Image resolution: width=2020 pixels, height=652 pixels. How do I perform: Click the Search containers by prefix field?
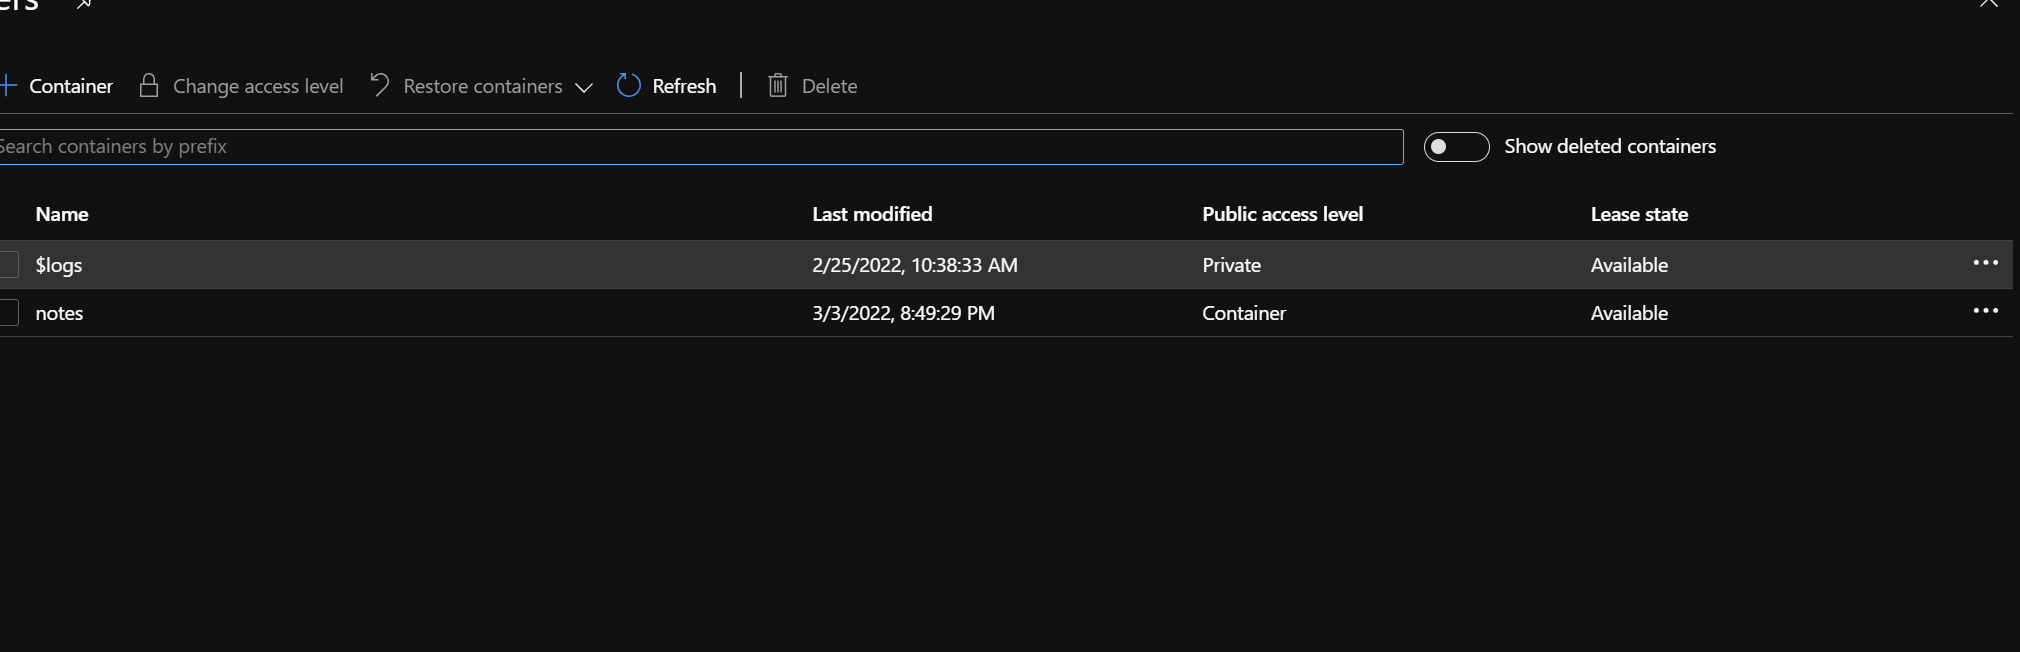tap(701, 147)
